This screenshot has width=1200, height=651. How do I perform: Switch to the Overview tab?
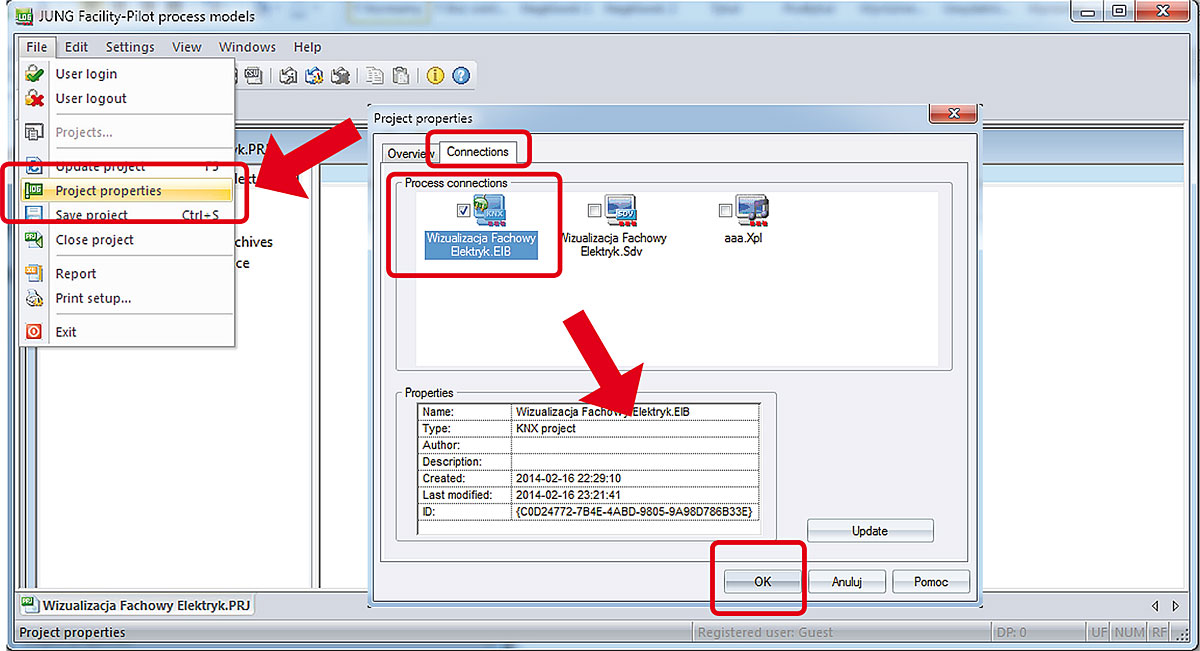(x=410, y=153)
